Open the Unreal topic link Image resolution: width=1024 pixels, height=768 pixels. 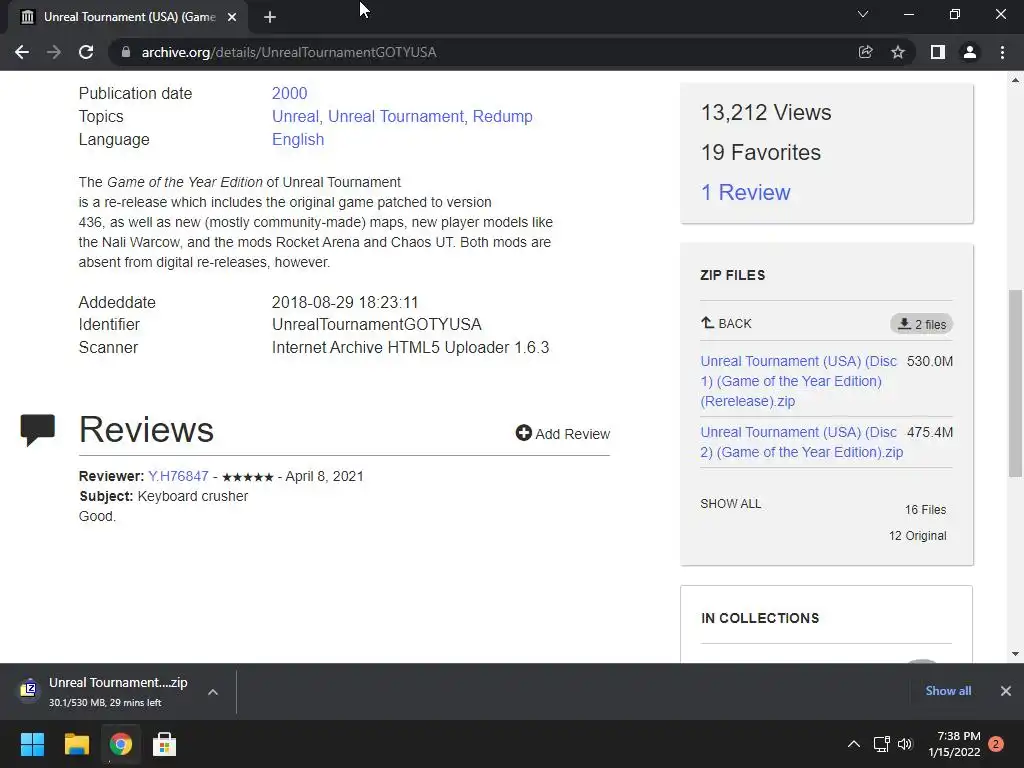(295, 116)
